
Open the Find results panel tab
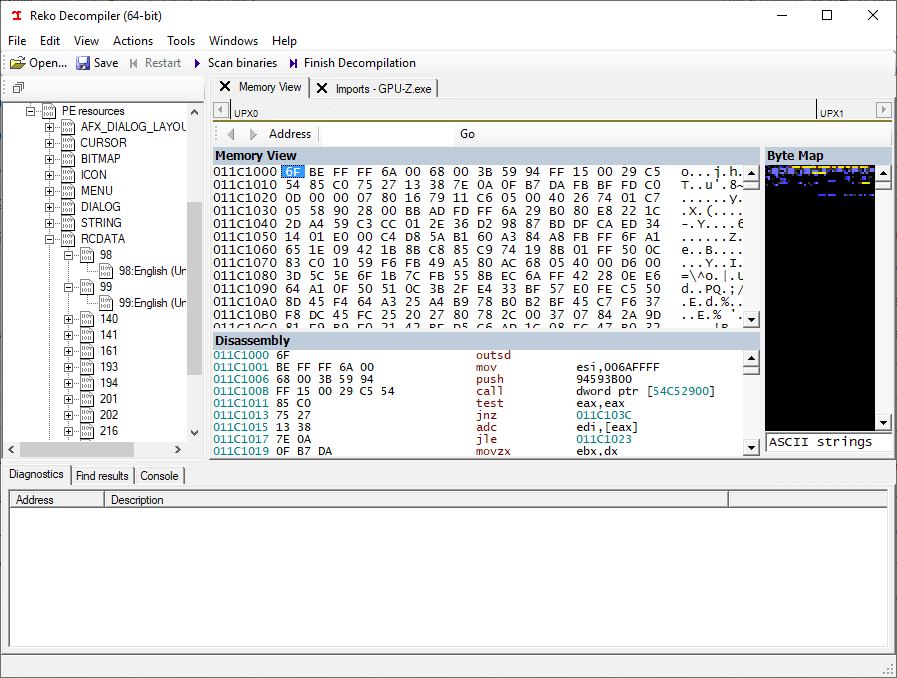click(x=101, y=476)
